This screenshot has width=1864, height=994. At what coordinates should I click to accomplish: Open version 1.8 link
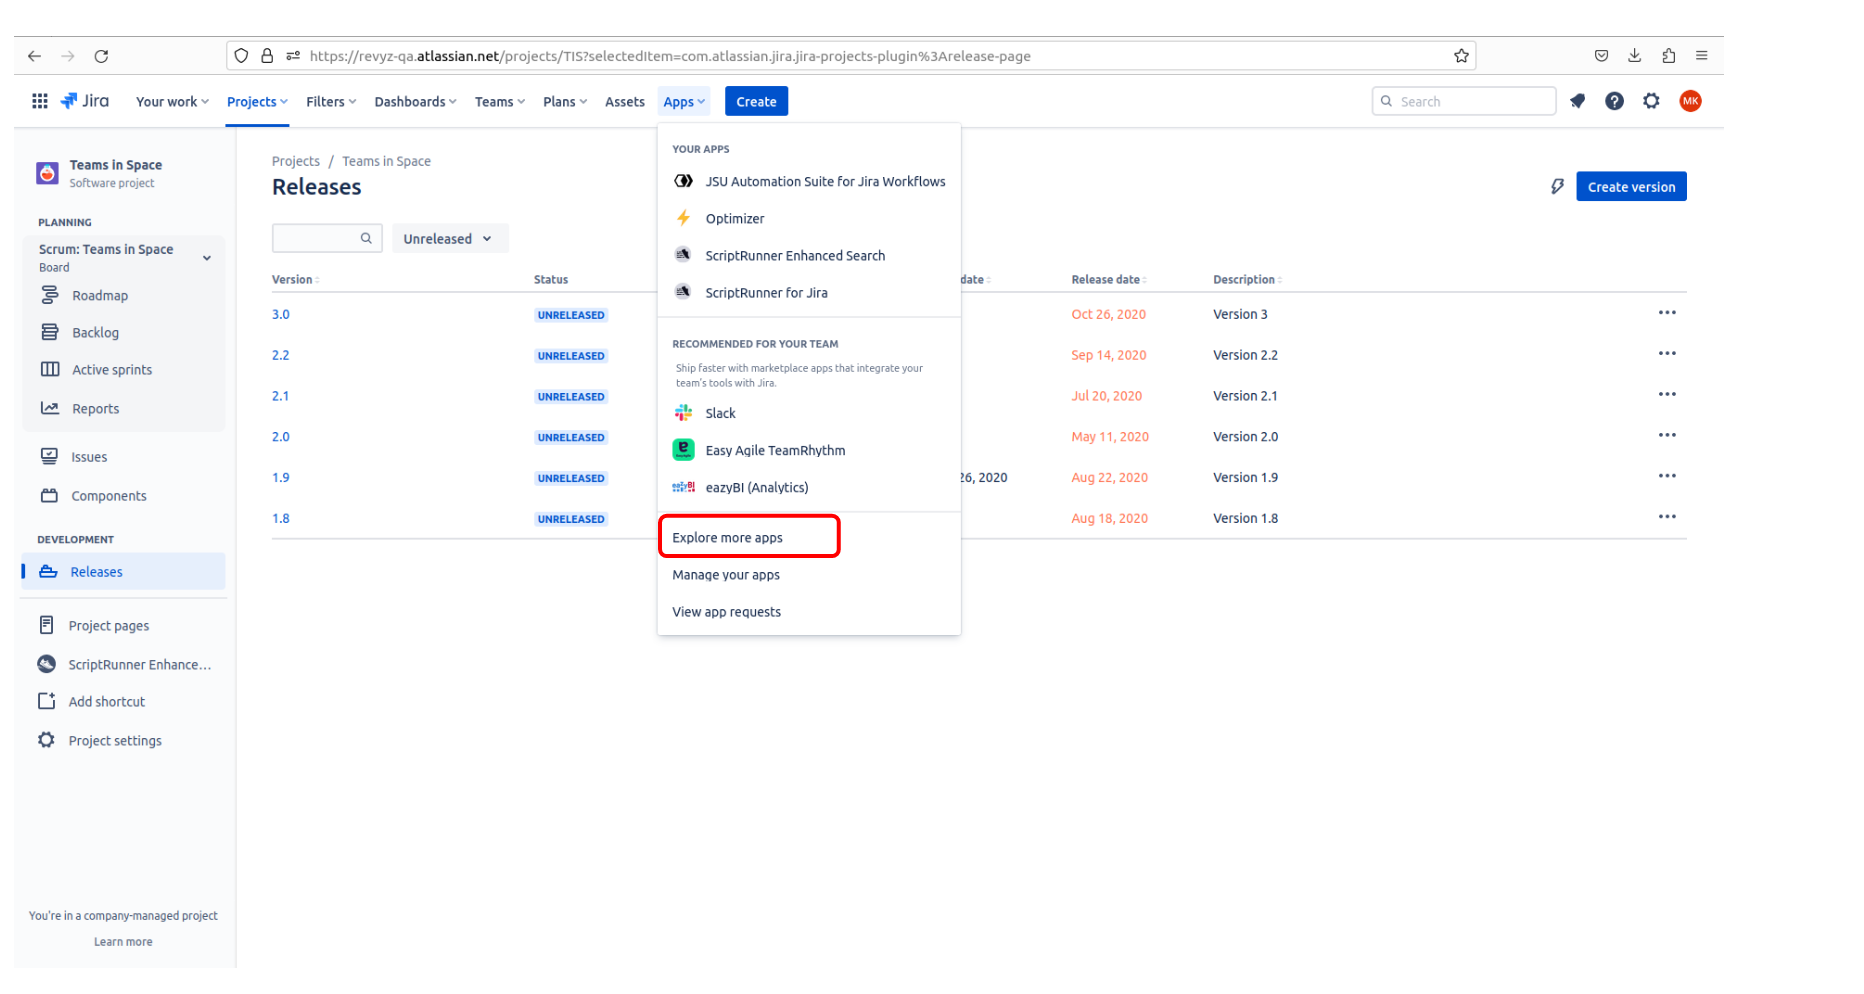(281, 518)
